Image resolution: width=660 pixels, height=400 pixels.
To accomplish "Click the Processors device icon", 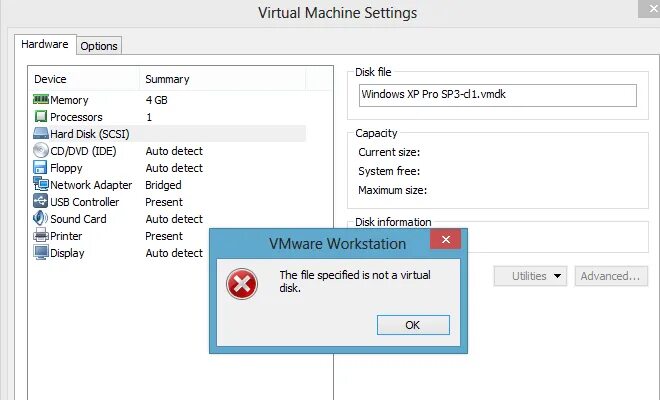I will click(x=41, y=117).
